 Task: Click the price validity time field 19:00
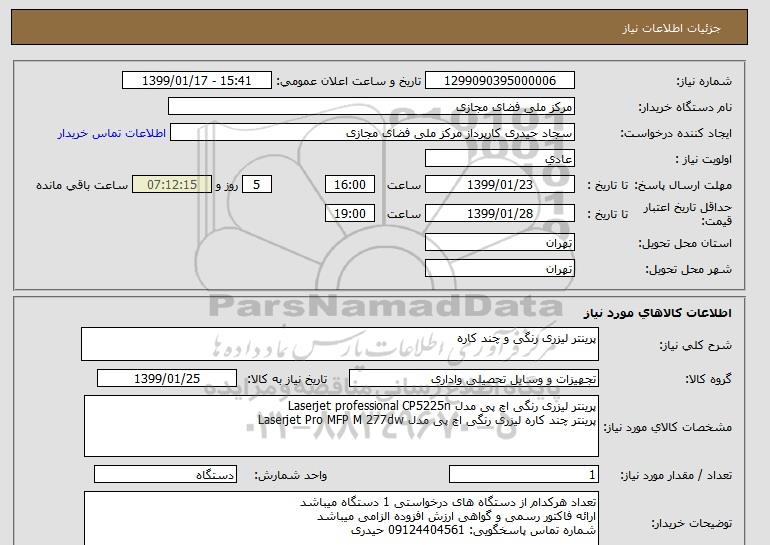click(x=350, y=213)
